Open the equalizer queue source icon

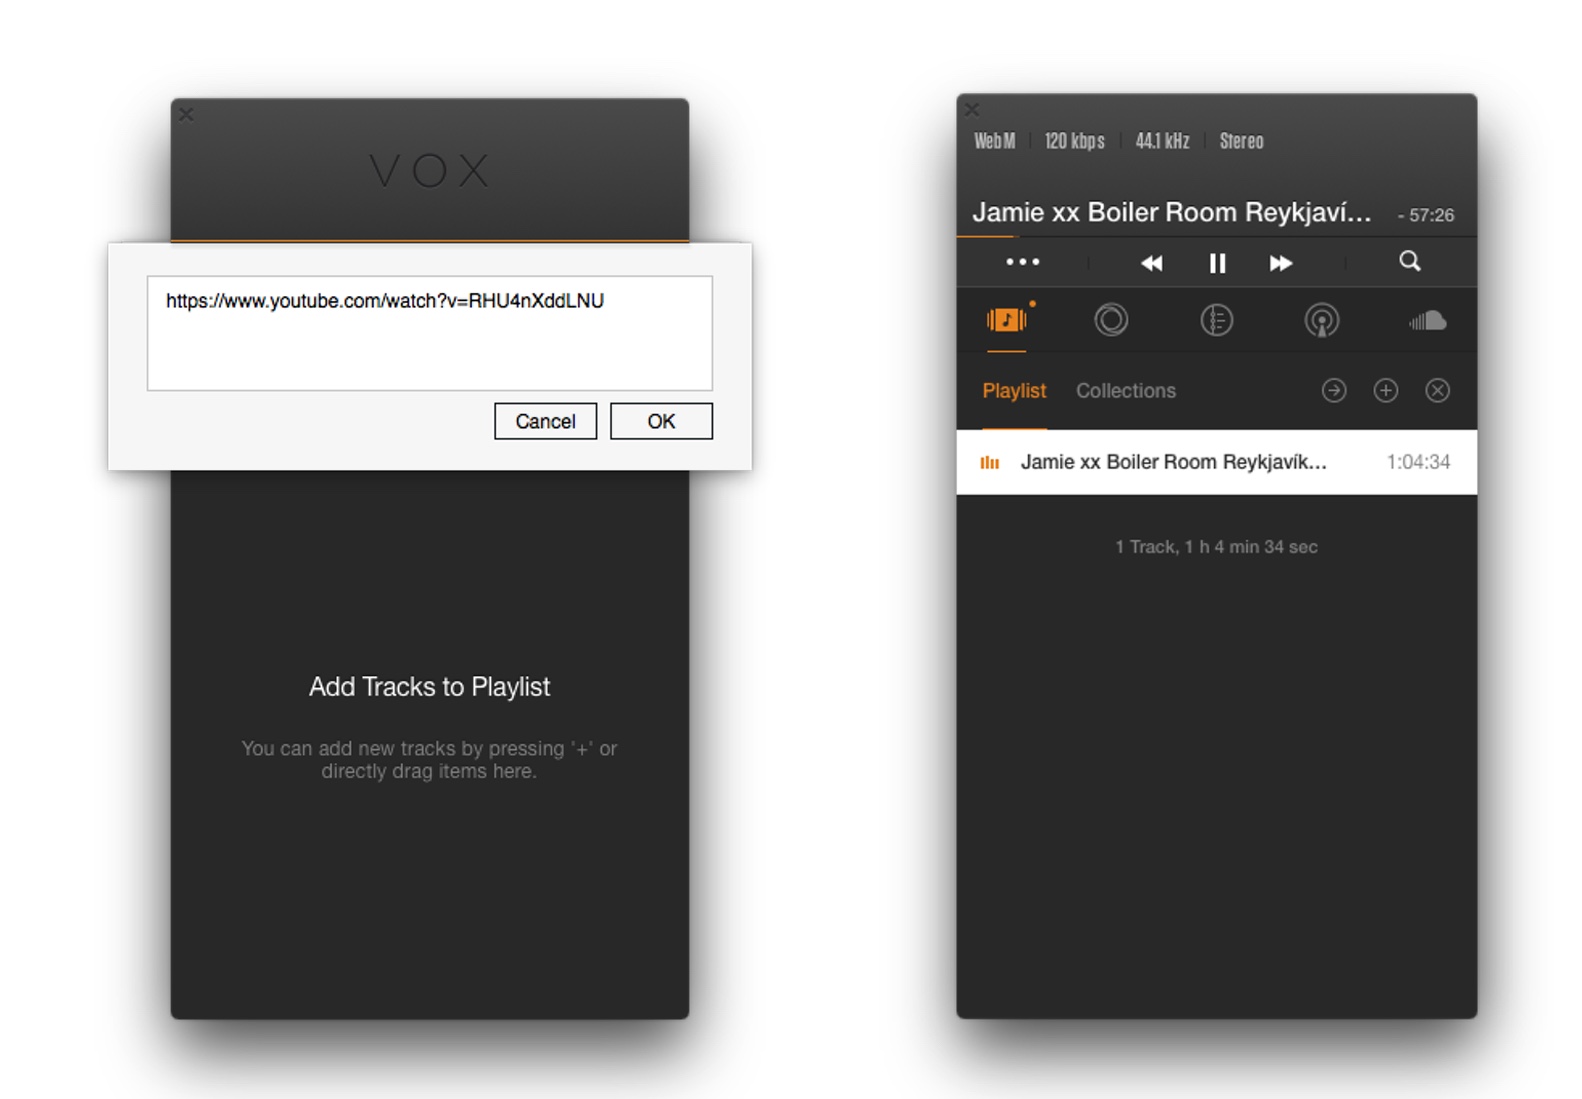coord(1216,320)
